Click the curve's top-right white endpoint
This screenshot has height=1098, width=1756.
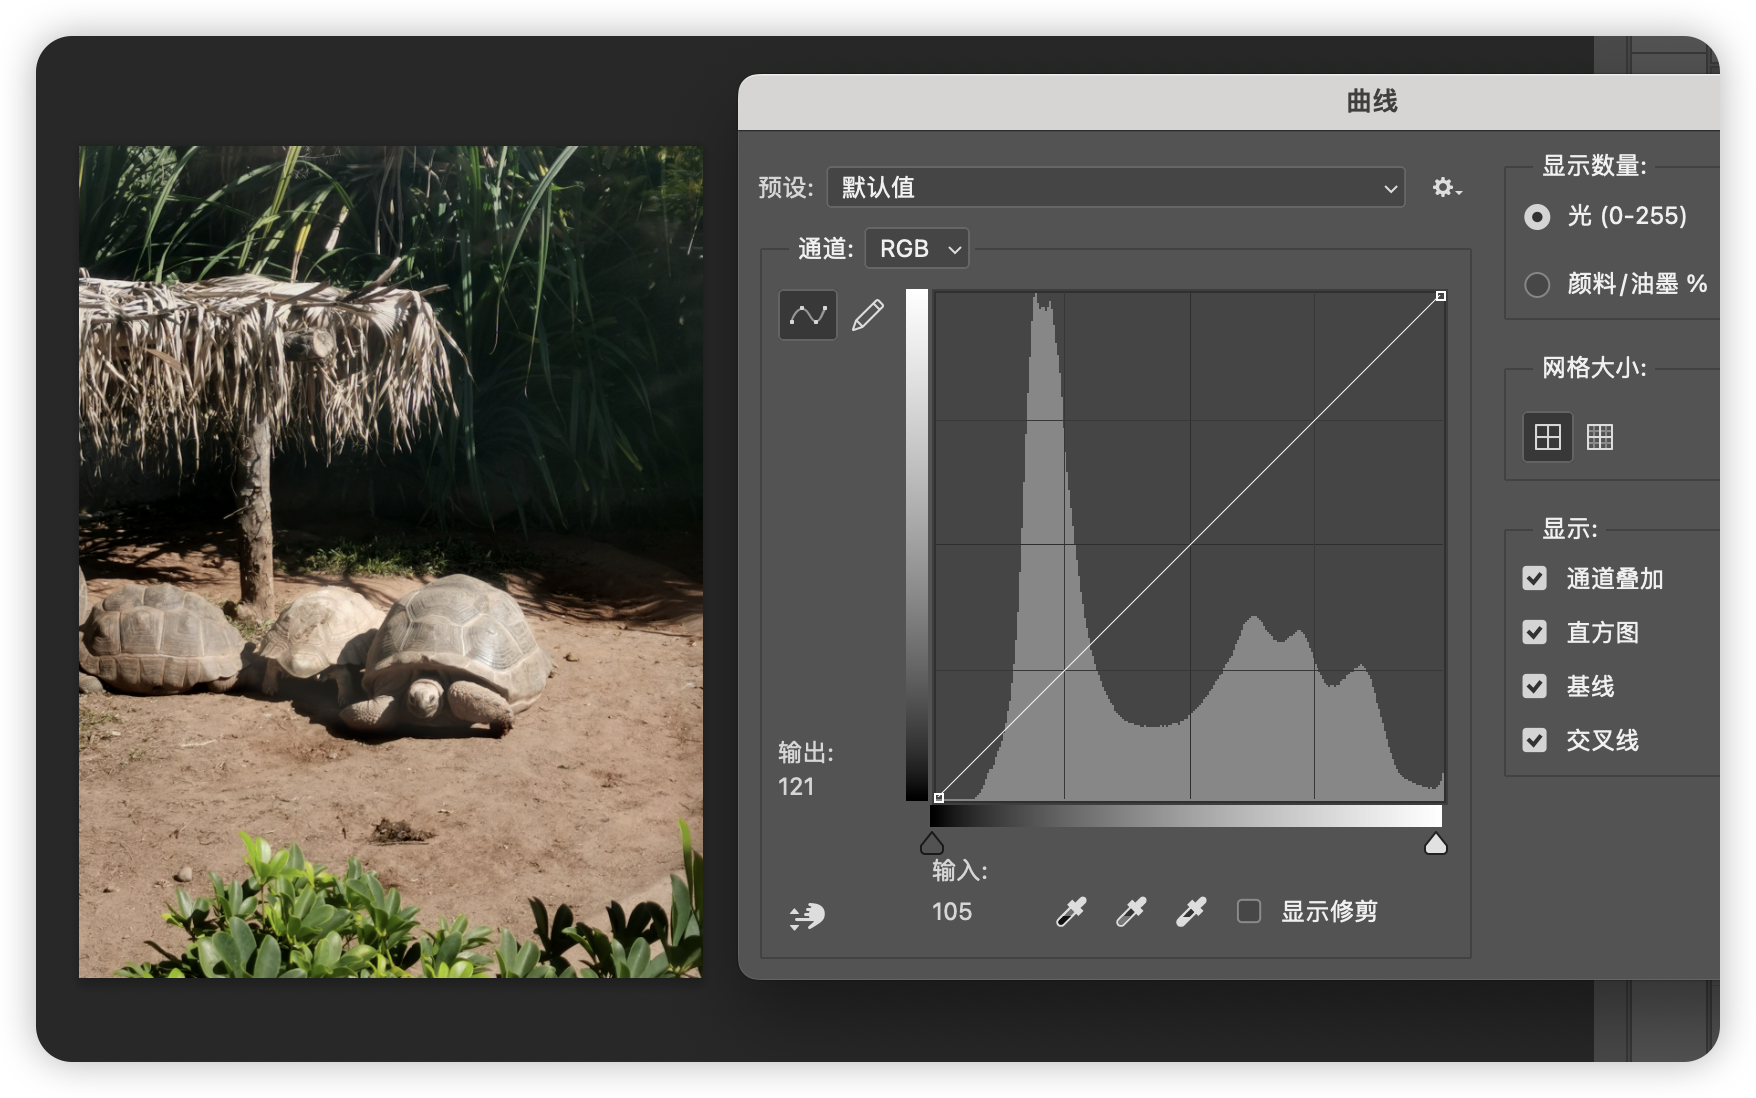tap(1441, 296)
